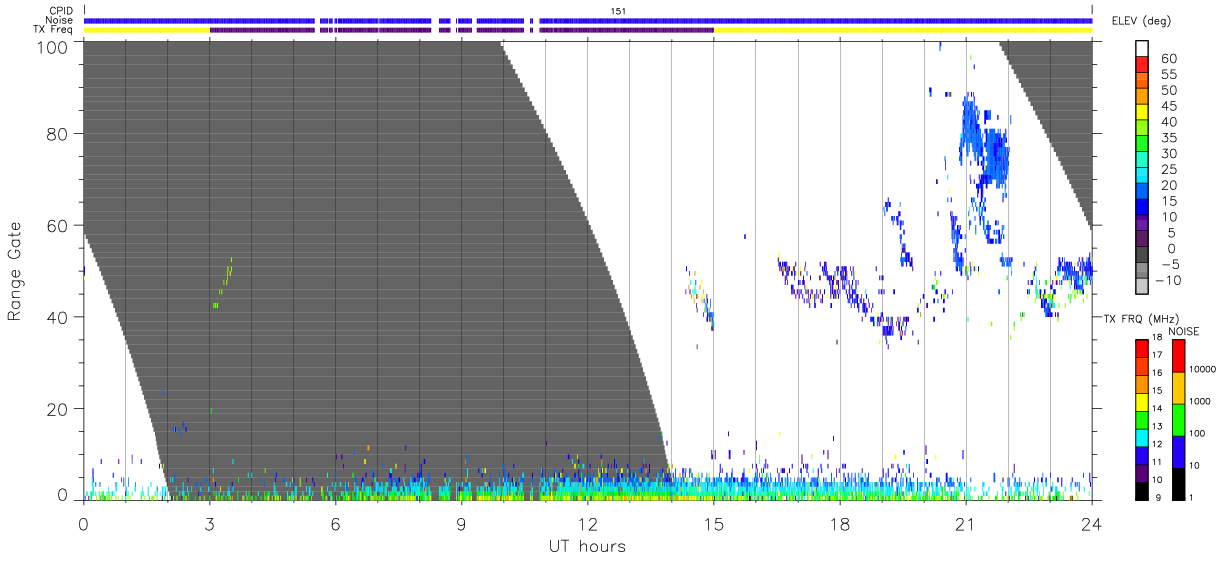The image size is (1228, 567).
Task: Click the 35 label on the ELEV colorbar
Action: click(1168, 138)
